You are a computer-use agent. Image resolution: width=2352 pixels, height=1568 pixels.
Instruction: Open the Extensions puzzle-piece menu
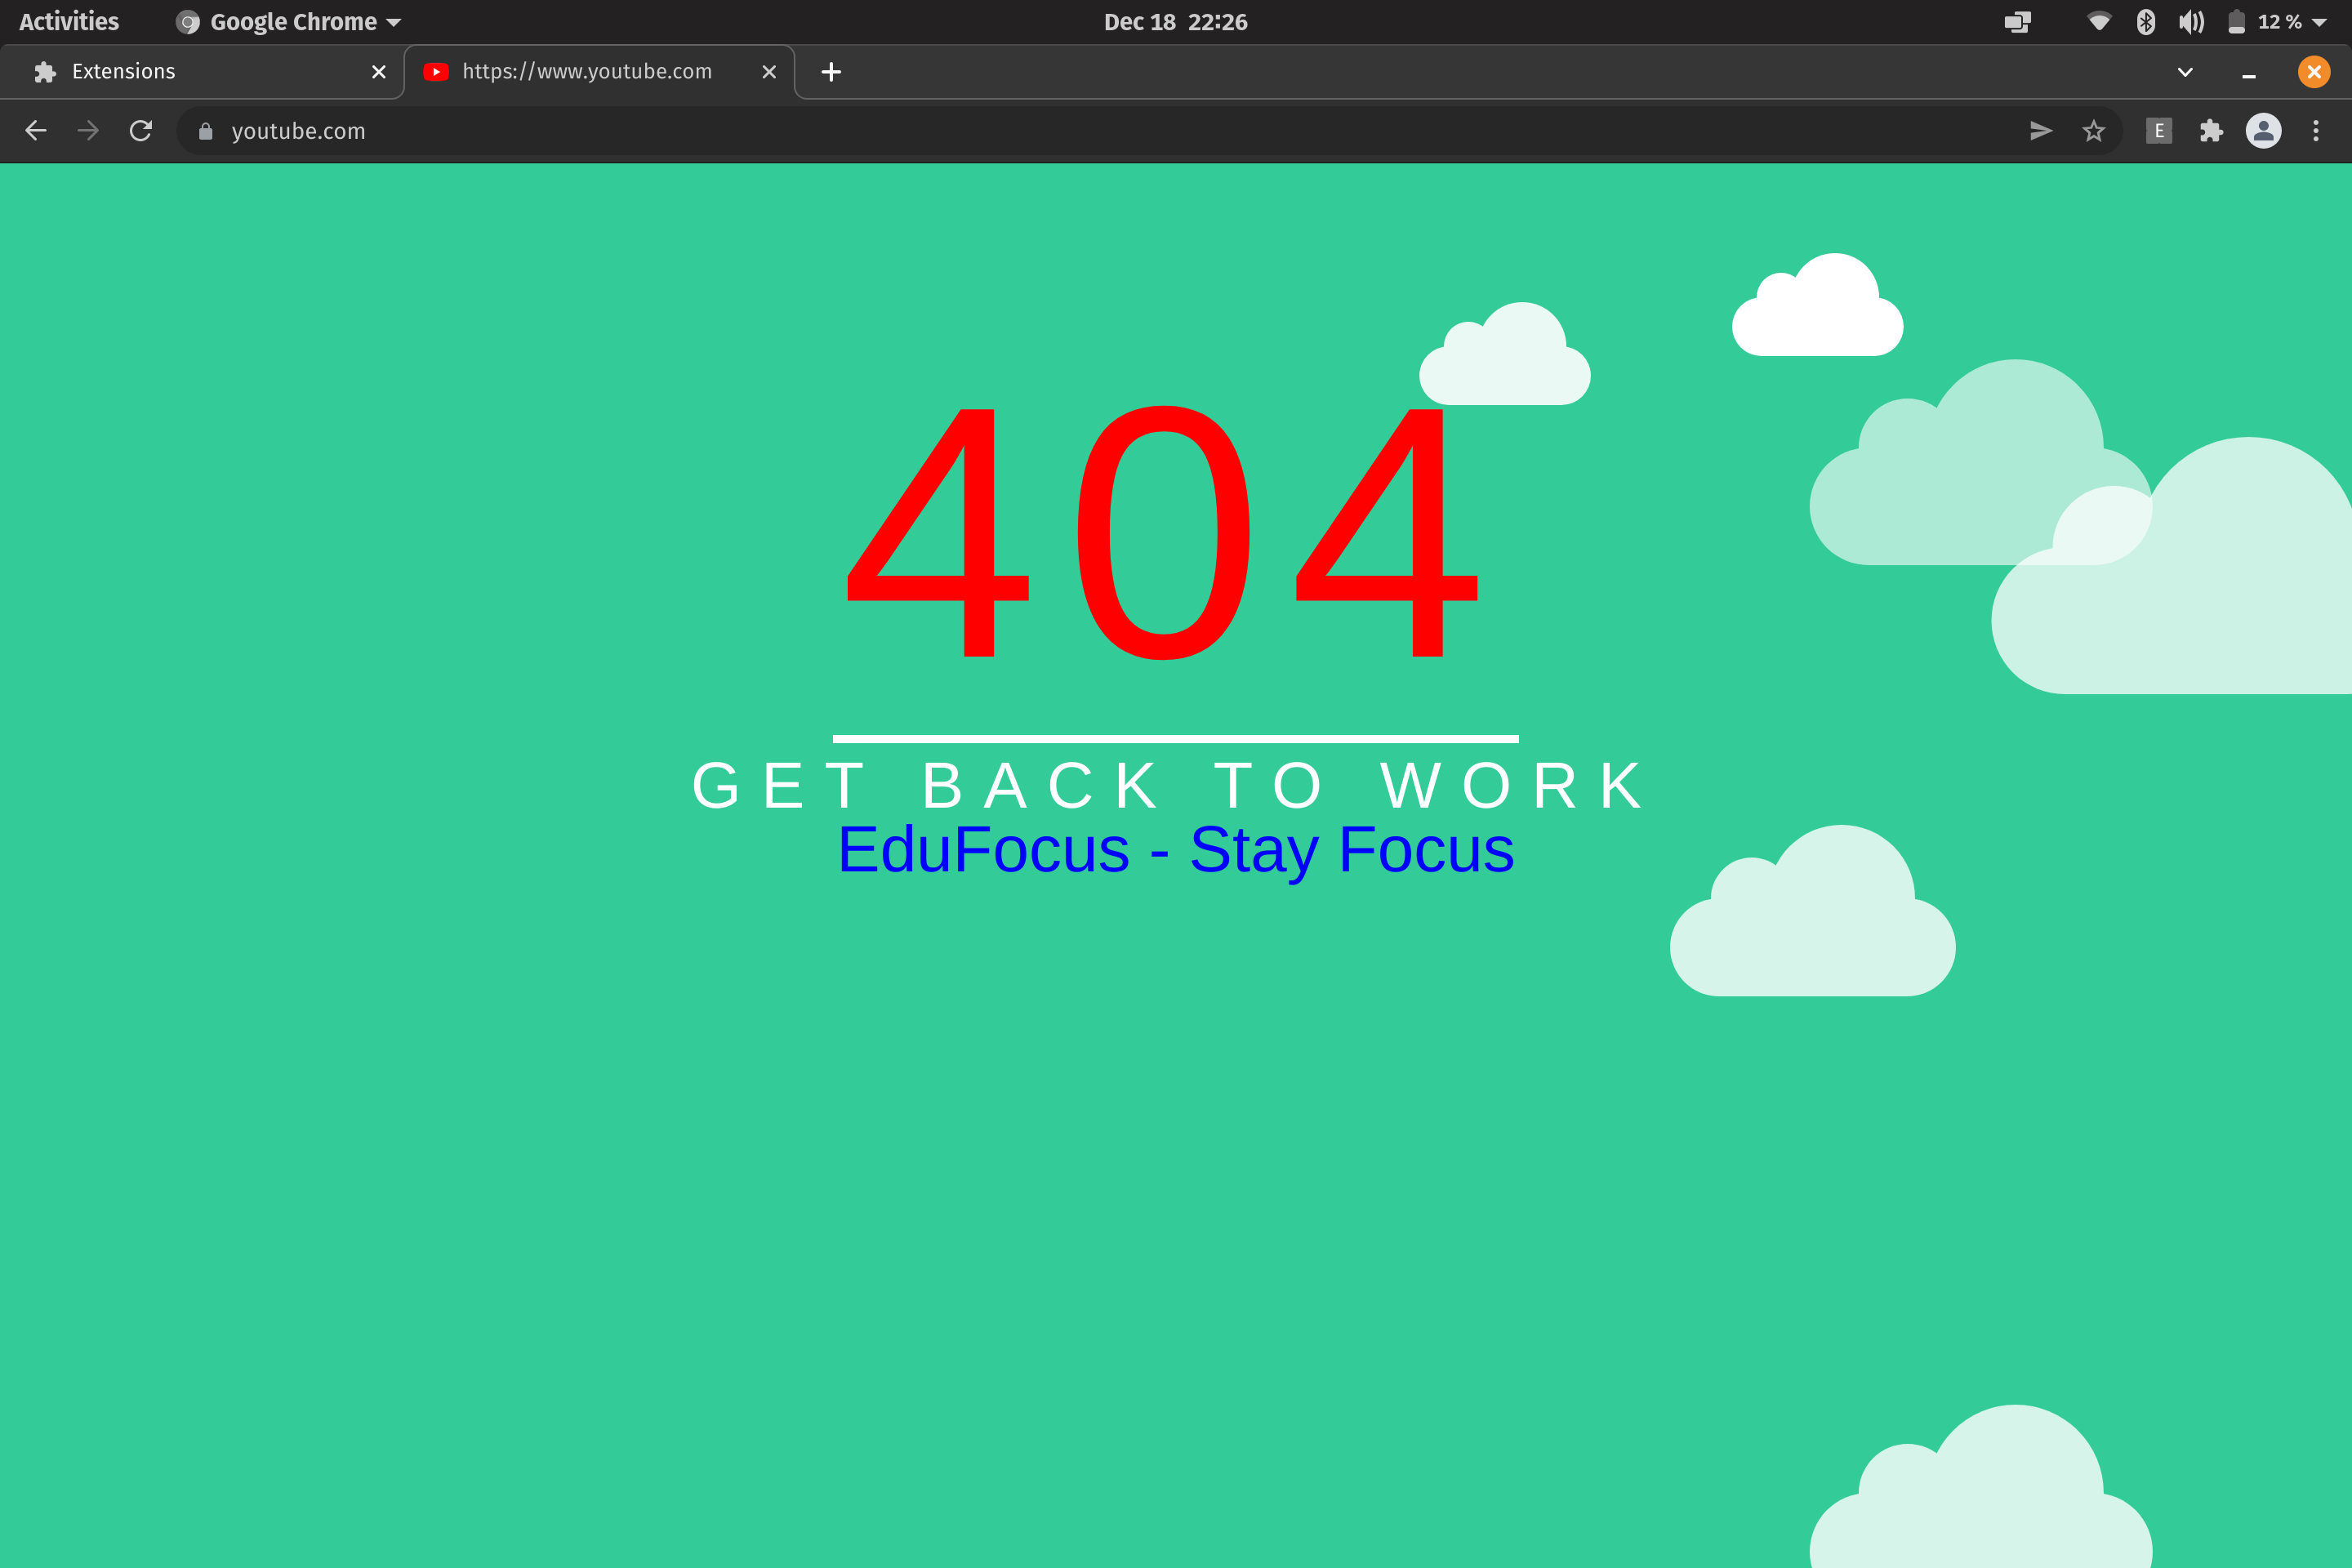2211,131
